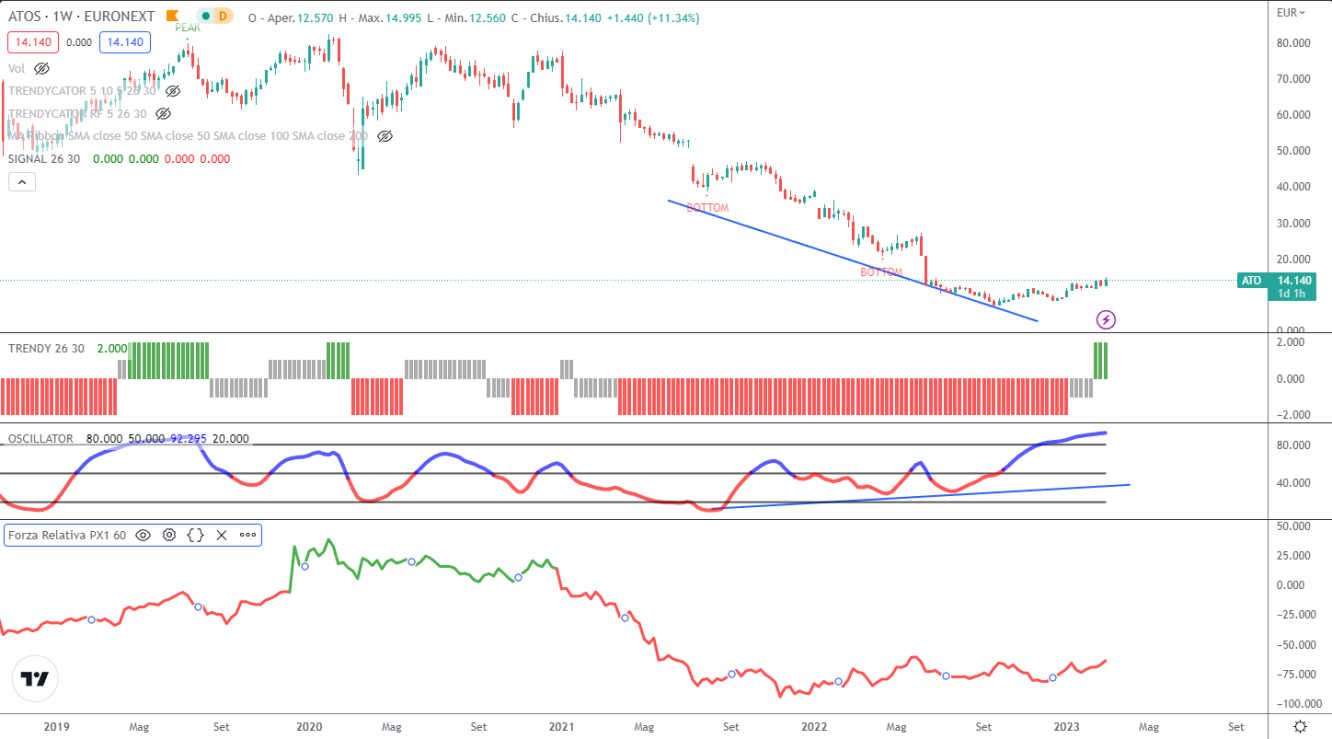
Task: Click the 2.000 TRENDY value
Action: (x=112, y=347)
